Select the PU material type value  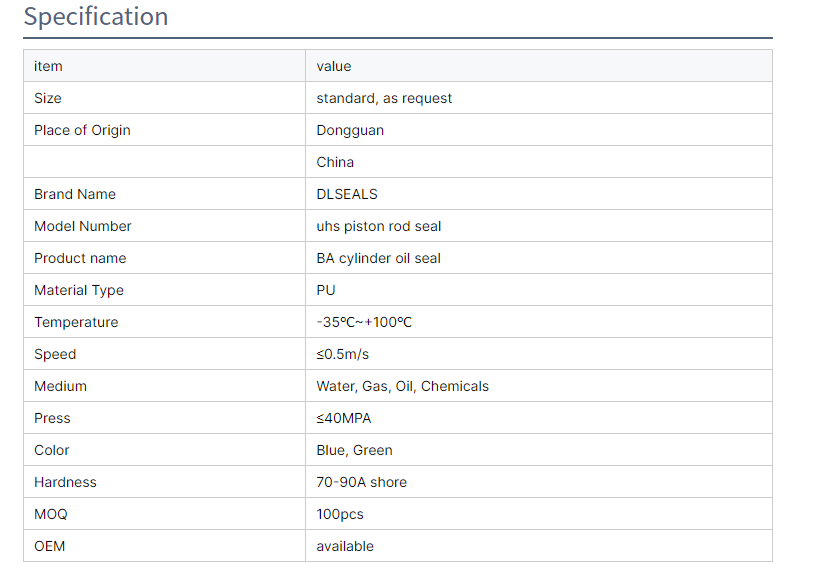click(x=326, y=290)
